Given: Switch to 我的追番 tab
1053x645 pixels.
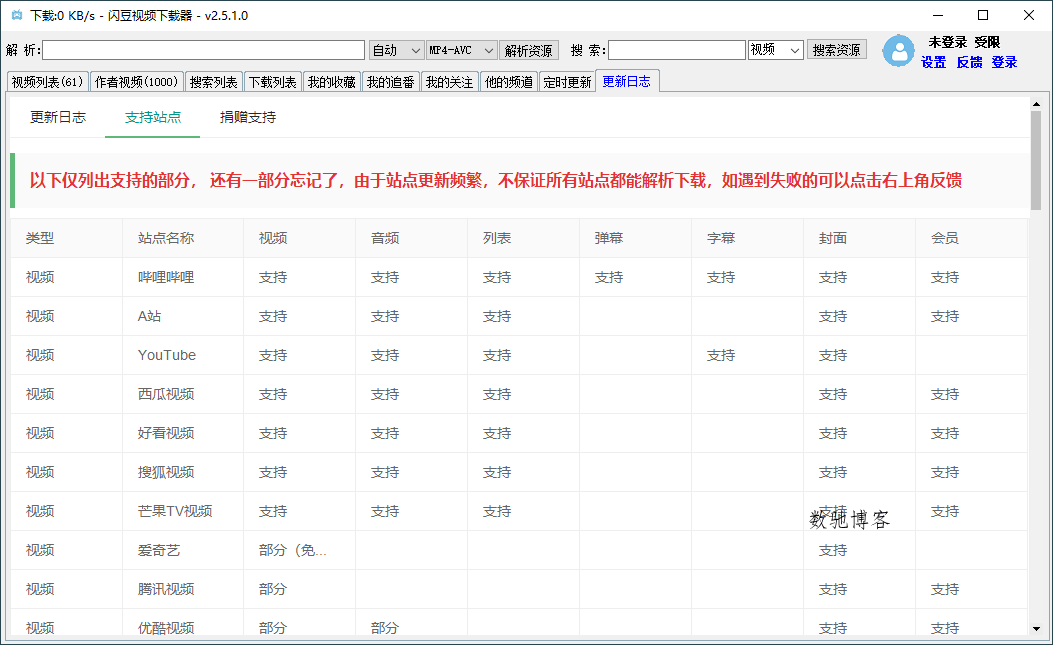Looking at the screenshot, I should (391, 82).
